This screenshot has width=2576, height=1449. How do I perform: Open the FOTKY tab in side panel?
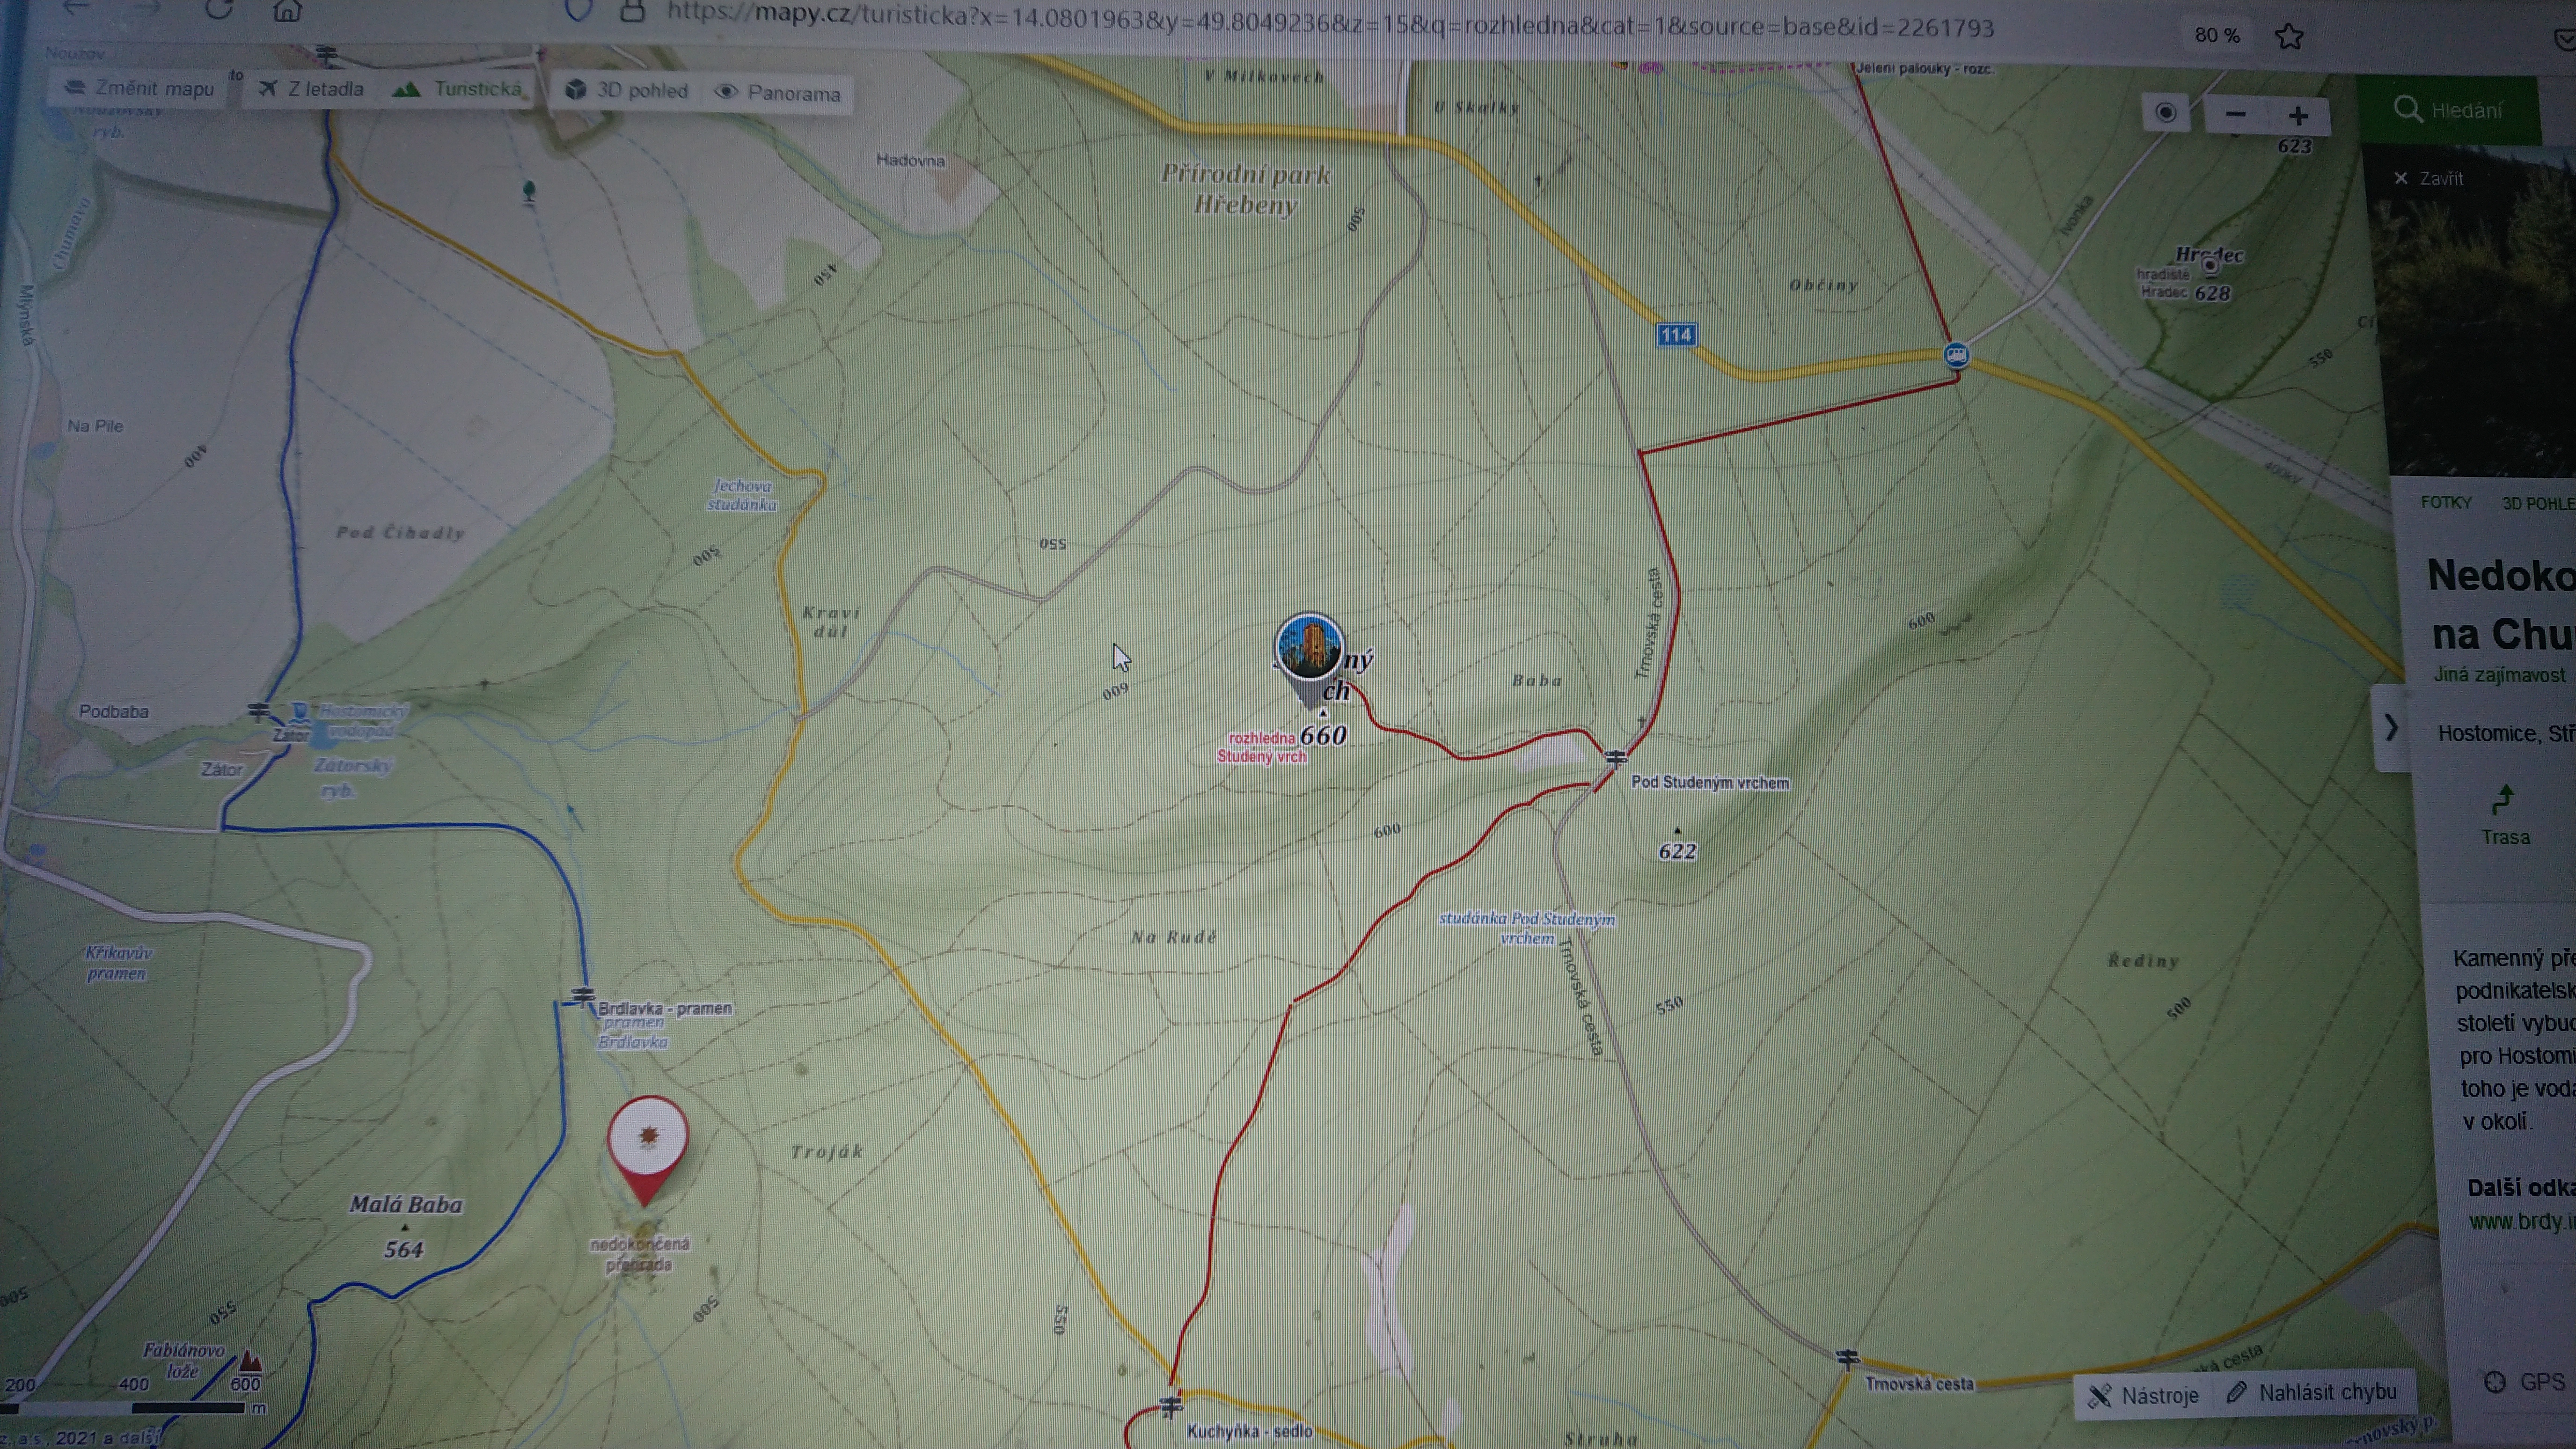2446,502
